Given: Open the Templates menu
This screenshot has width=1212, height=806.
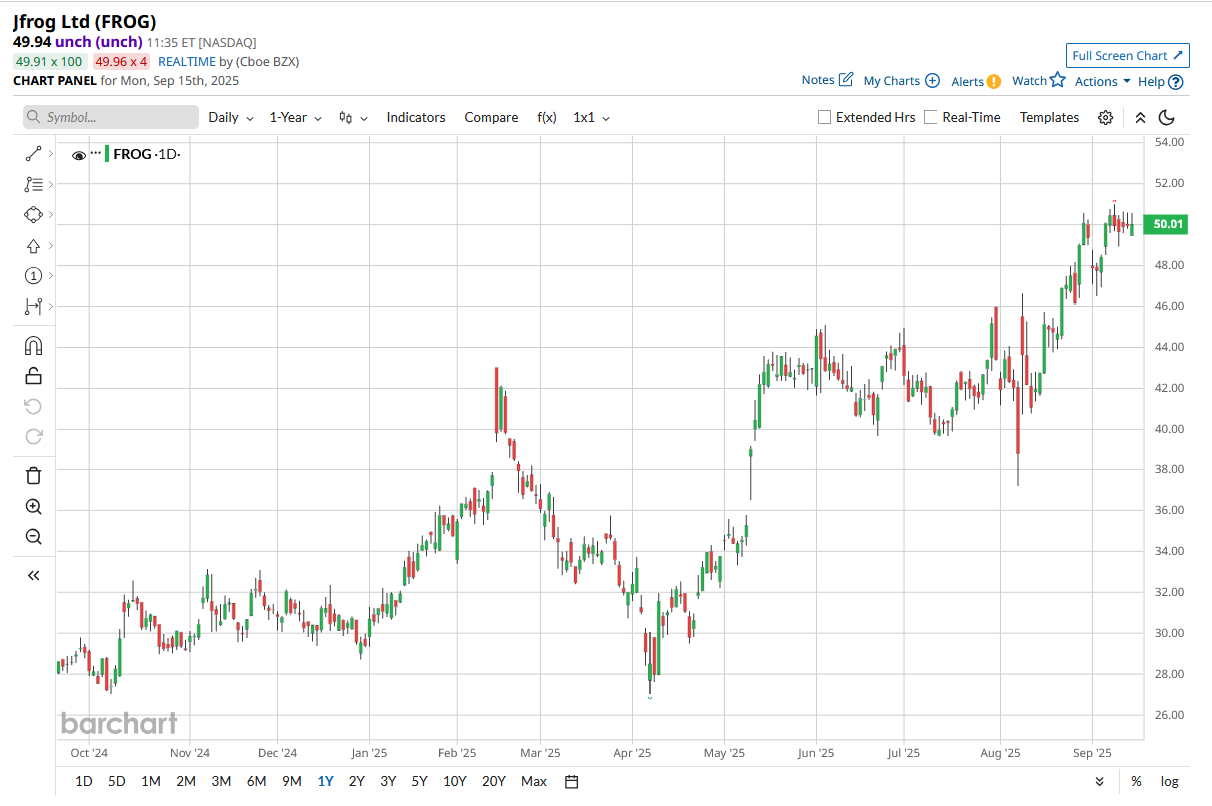Looking at the screenshot, I should pos(1049,117).
